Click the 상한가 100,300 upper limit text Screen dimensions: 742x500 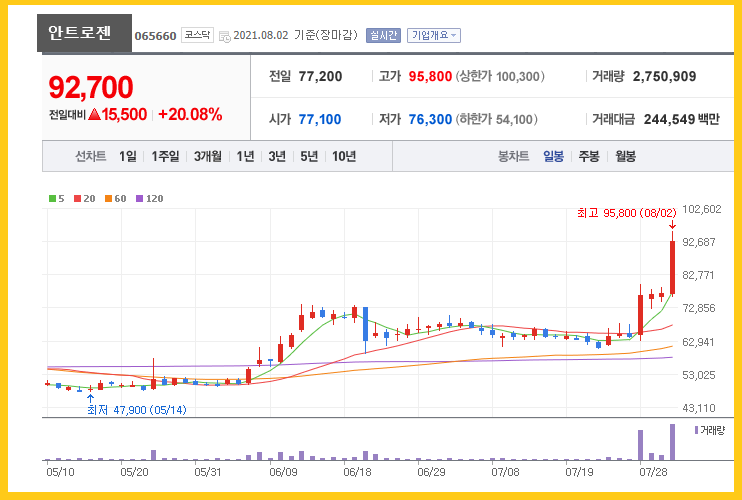pyautogui.click(x=500, y=76)
